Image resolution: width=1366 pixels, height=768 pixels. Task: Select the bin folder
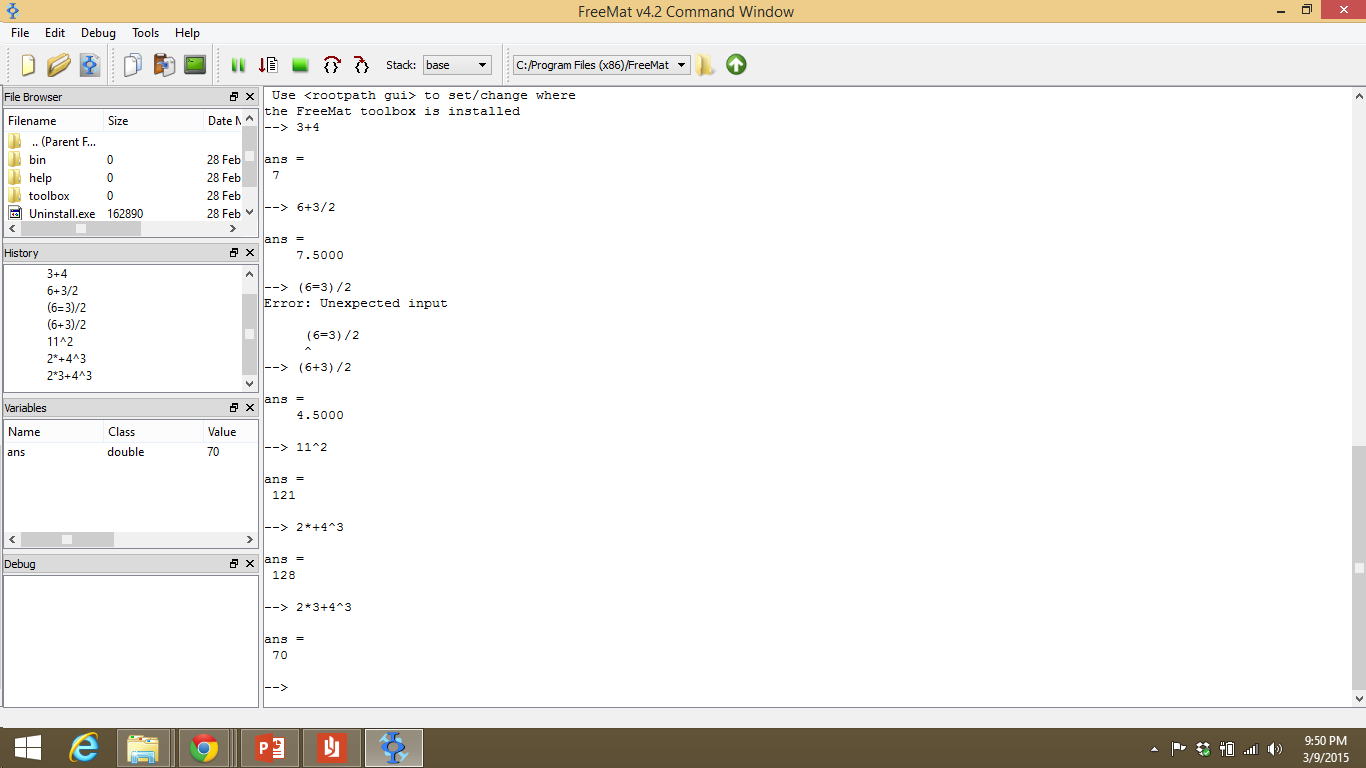[37, 160]
